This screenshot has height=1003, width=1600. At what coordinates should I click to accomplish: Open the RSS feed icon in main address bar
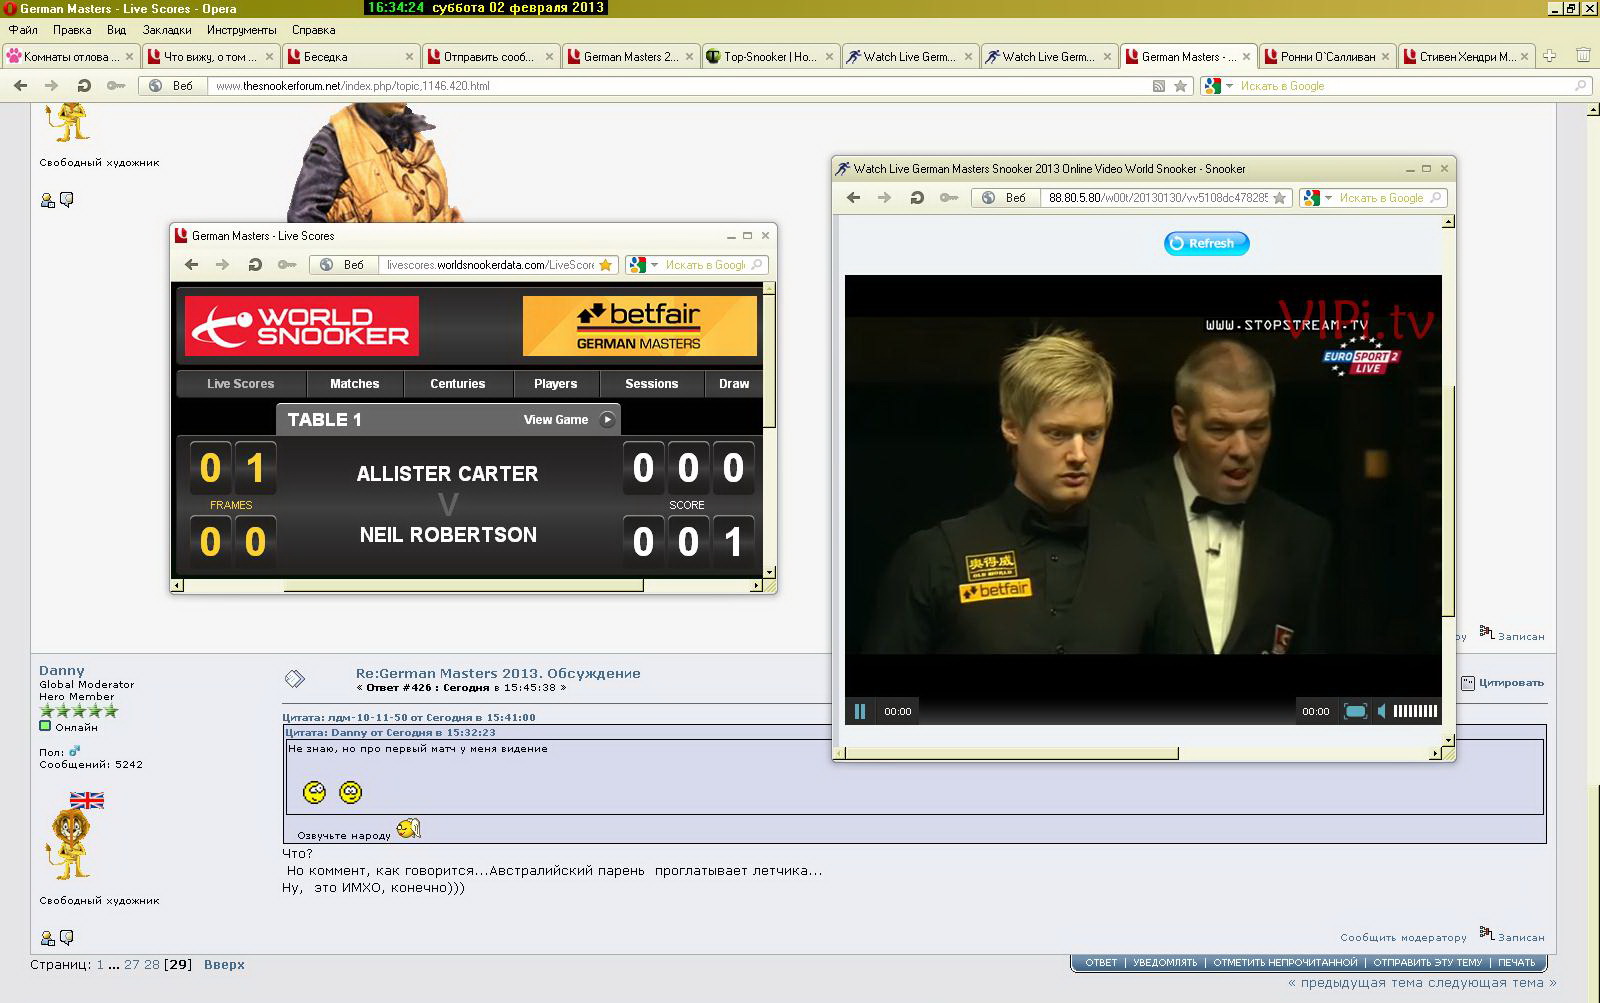tap(1159, 86)
